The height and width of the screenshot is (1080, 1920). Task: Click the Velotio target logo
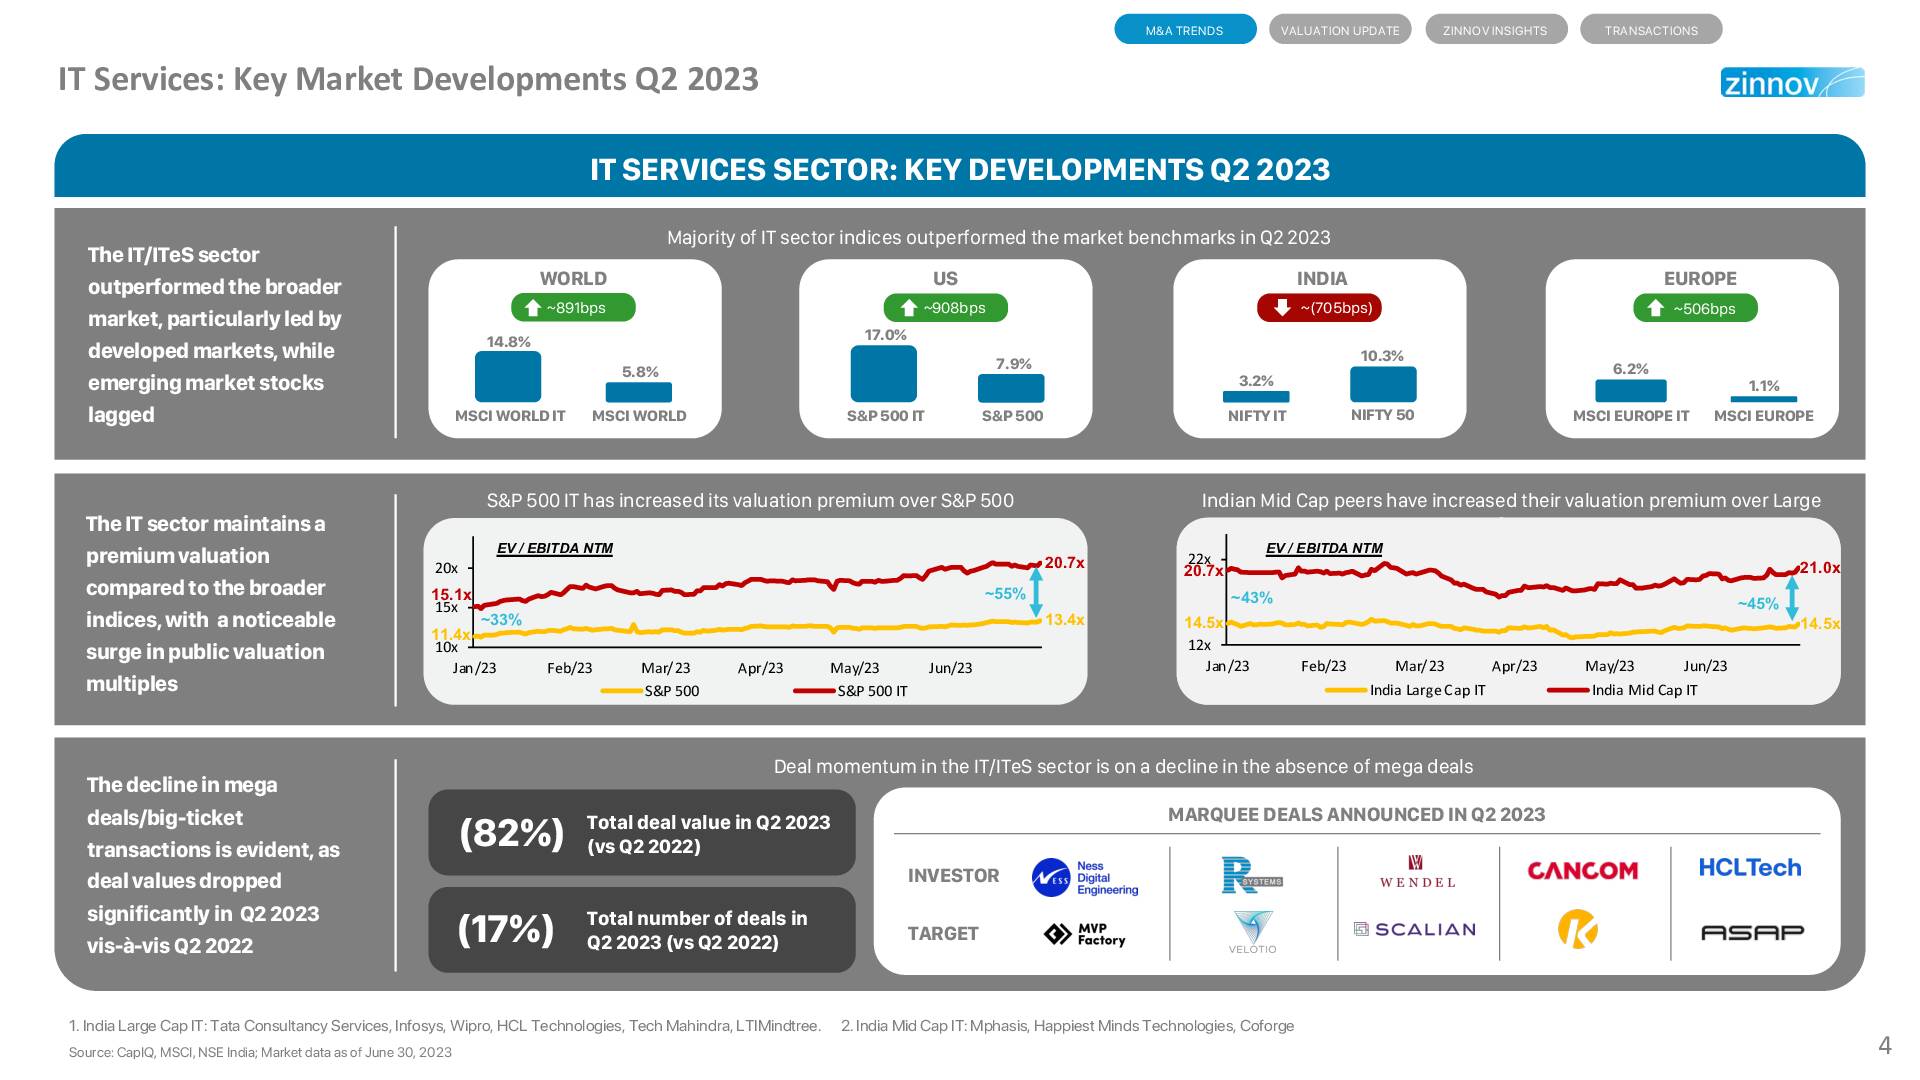pyautogui.click(x=1252, y=933)
